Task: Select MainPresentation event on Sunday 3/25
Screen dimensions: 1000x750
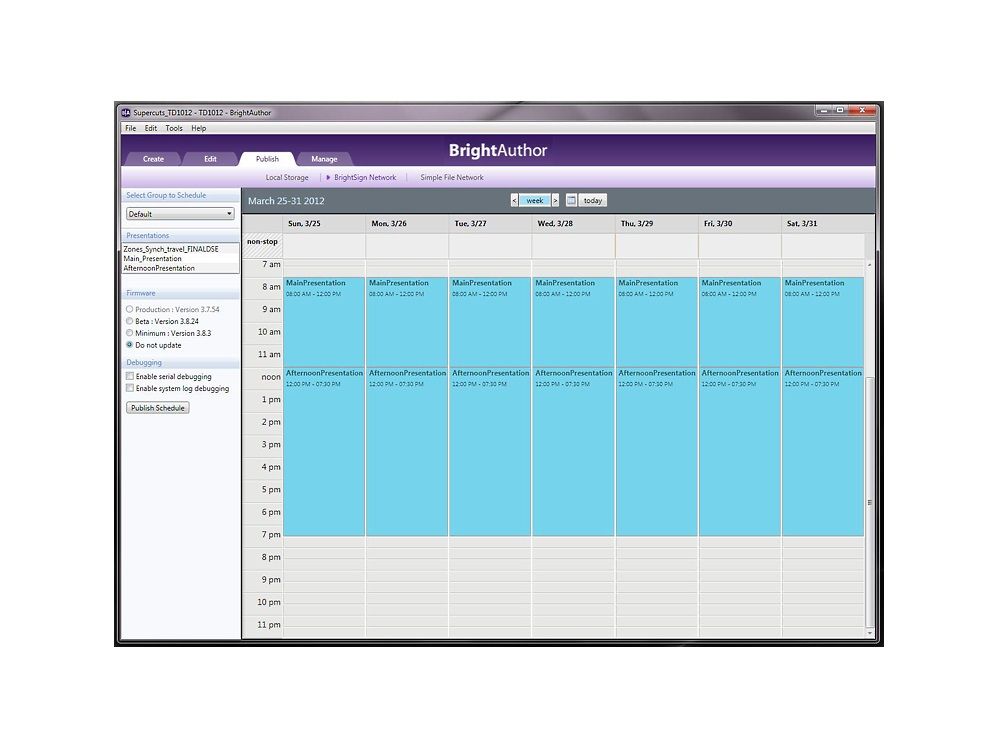Action: pos(324,322)
